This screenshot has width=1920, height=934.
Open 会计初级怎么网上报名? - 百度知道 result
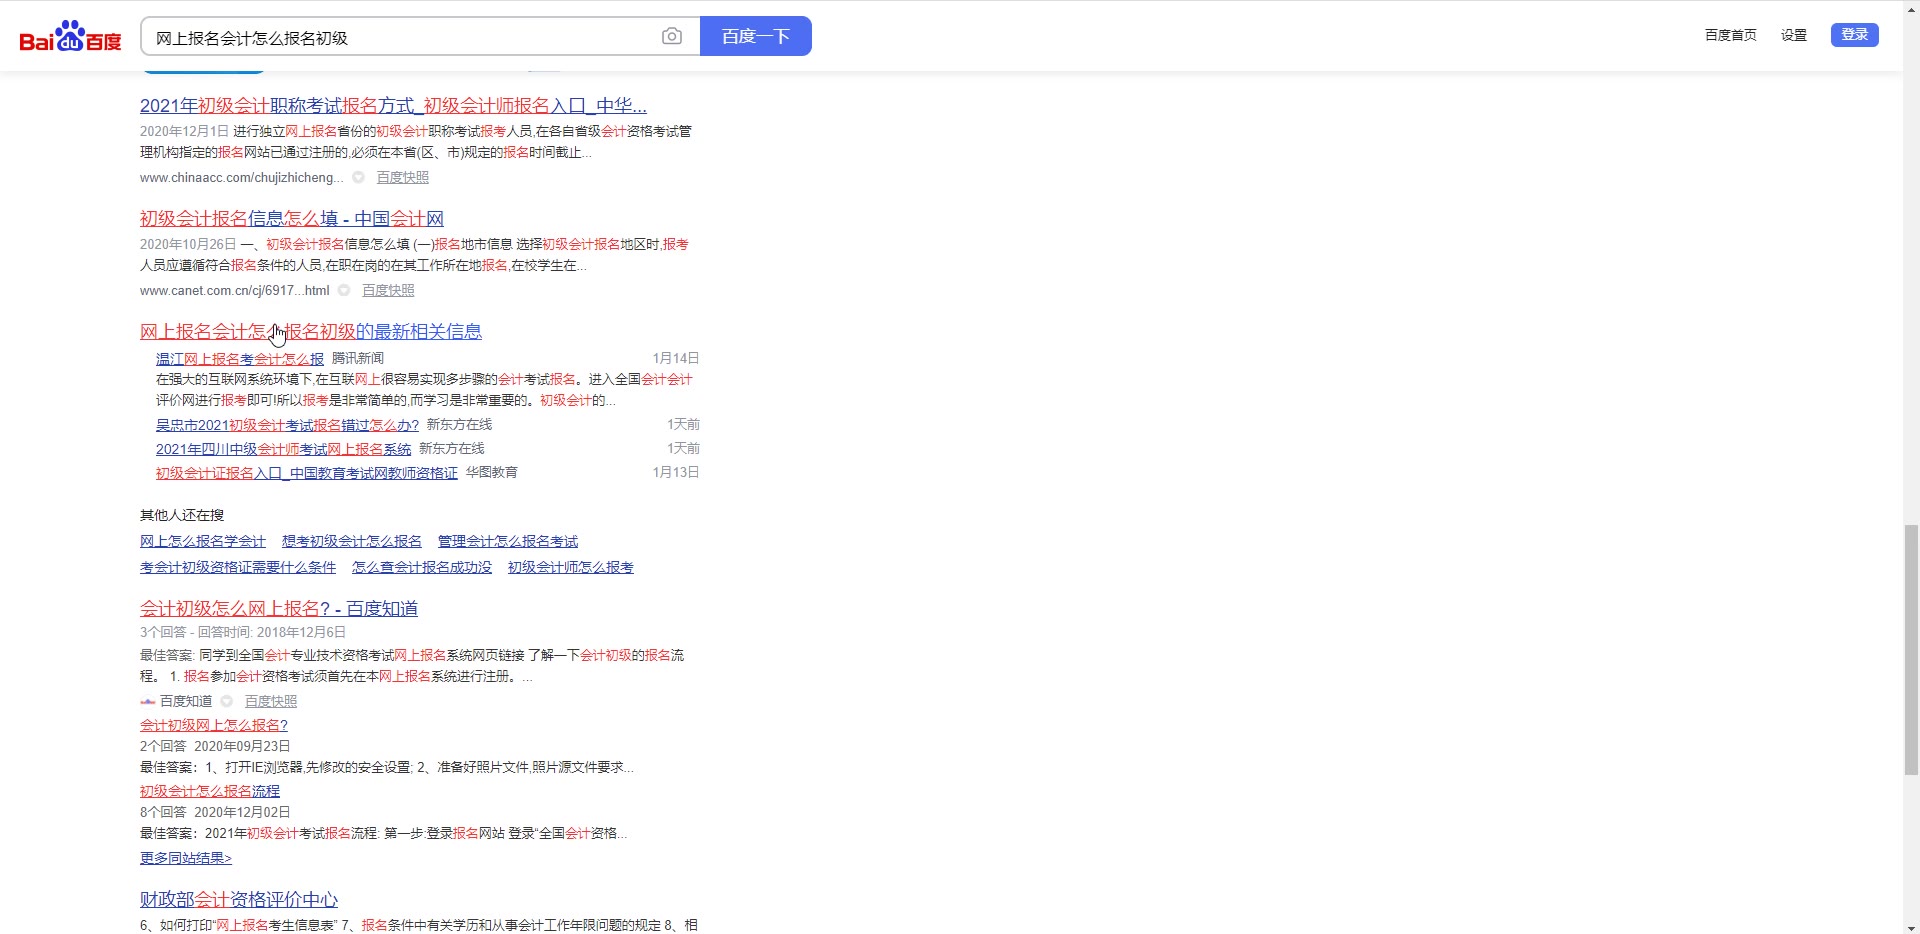click(x=279, y=609)
